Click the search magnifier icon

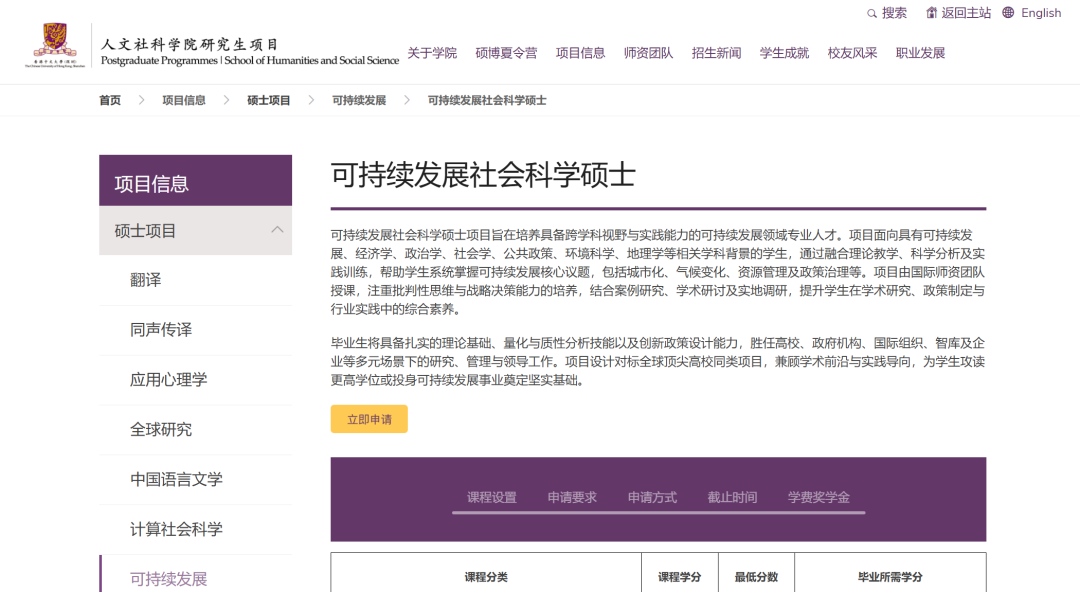pos(872,13)
